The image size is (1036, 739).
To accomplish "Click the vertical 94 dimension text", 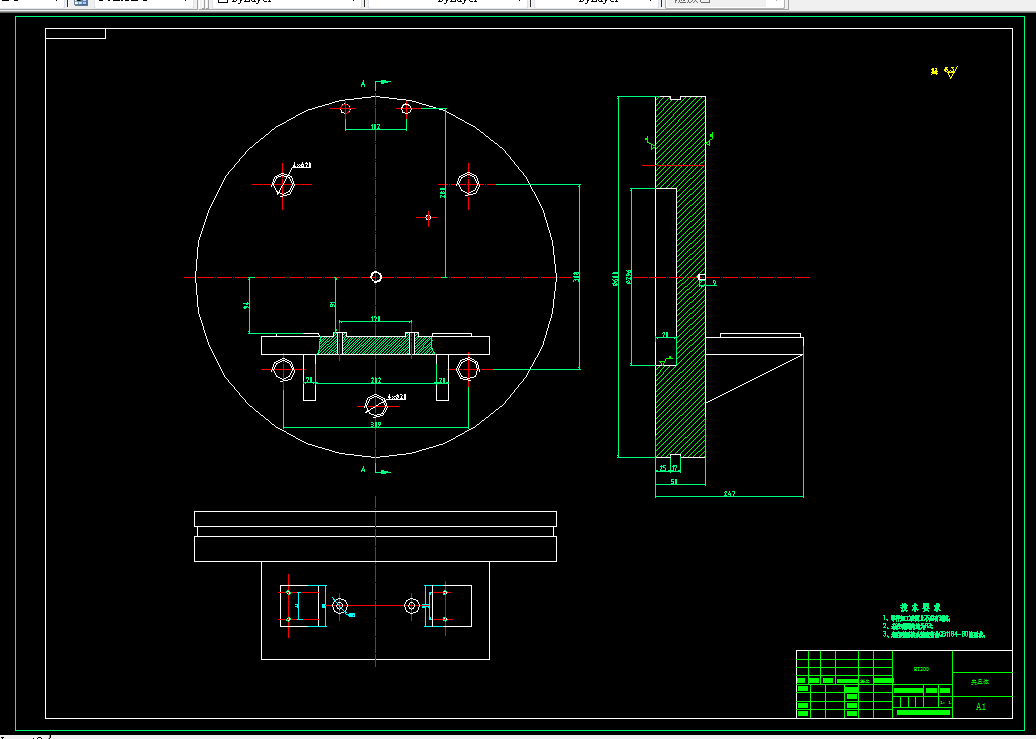I will [x=246, y=305].
